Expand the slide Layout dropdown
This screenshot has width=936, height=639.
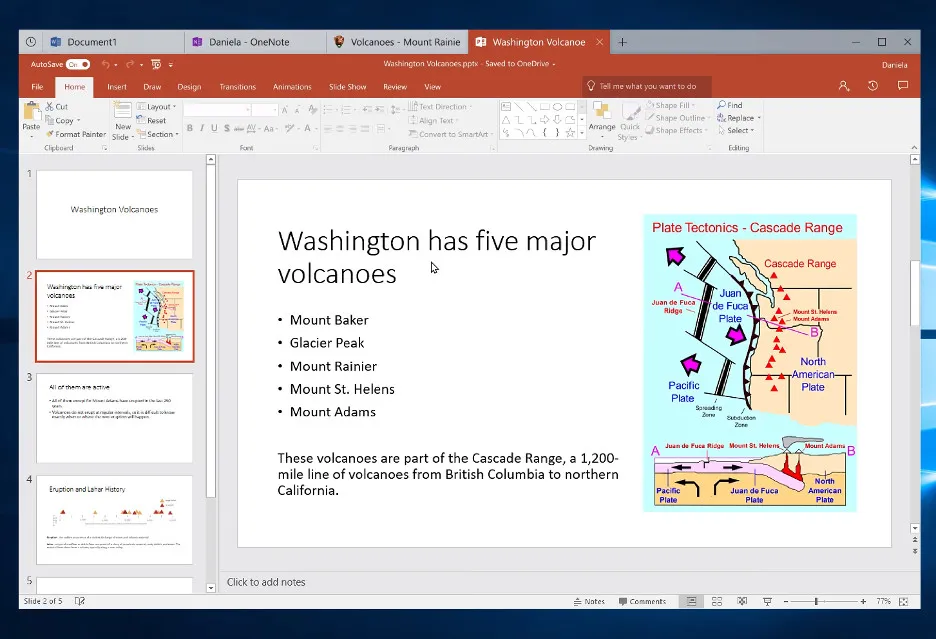coord(157,106)
